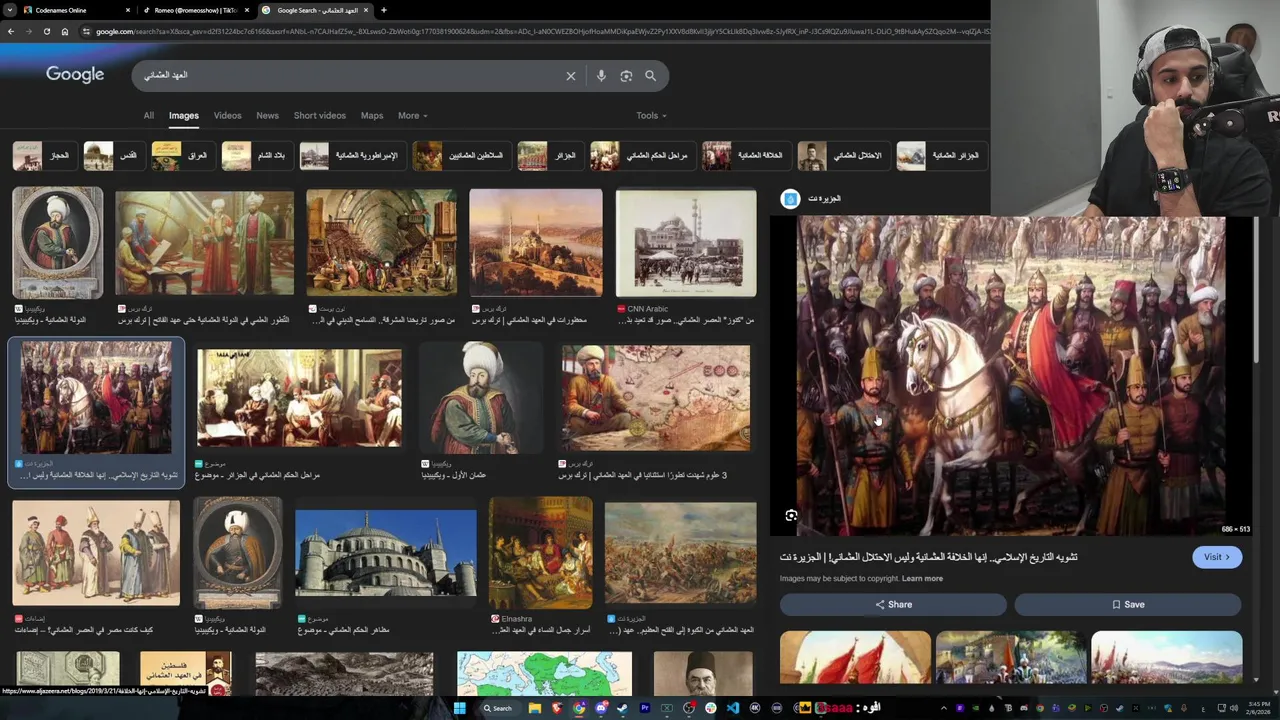Viewport: 1280px width, 720px height.
Task: Show hidden system tray icons chevron
Action: click(x=943, y=708)
